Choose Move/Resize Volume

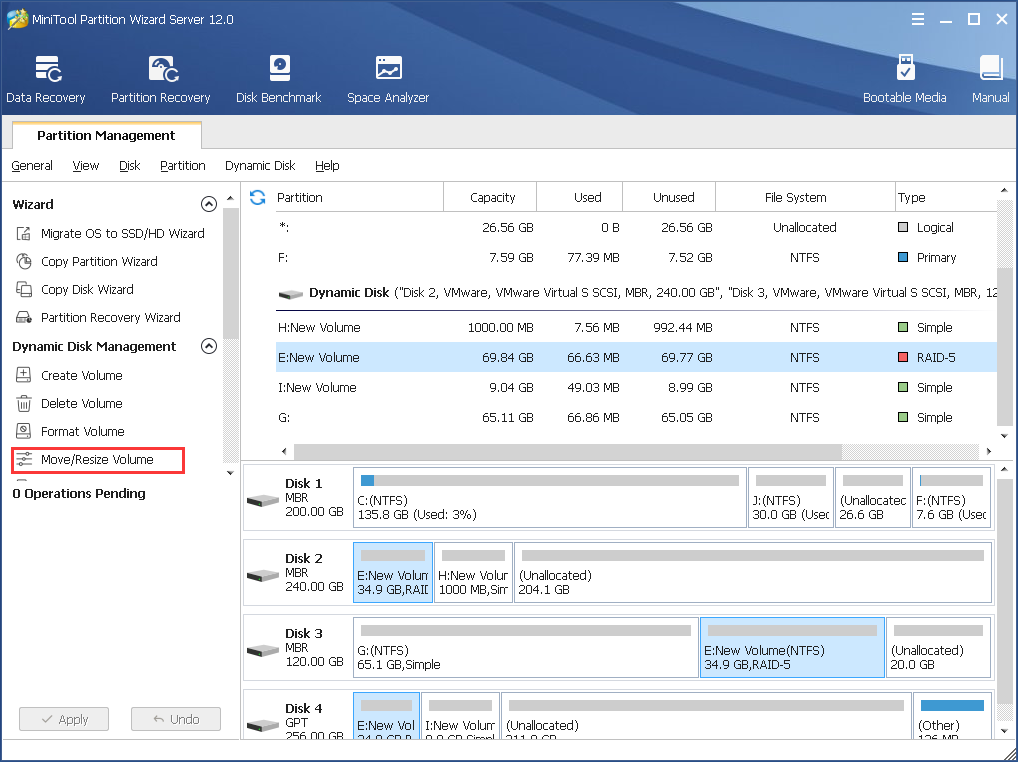pyautogui.click(x=97, y=460)
